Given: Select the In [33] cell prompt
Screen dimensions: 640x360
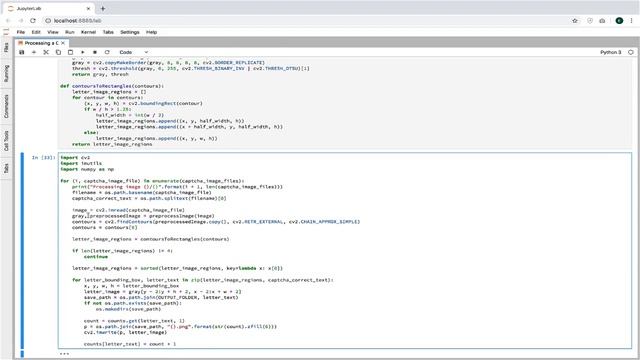Looking at the screenshot, I should (43, 158).
